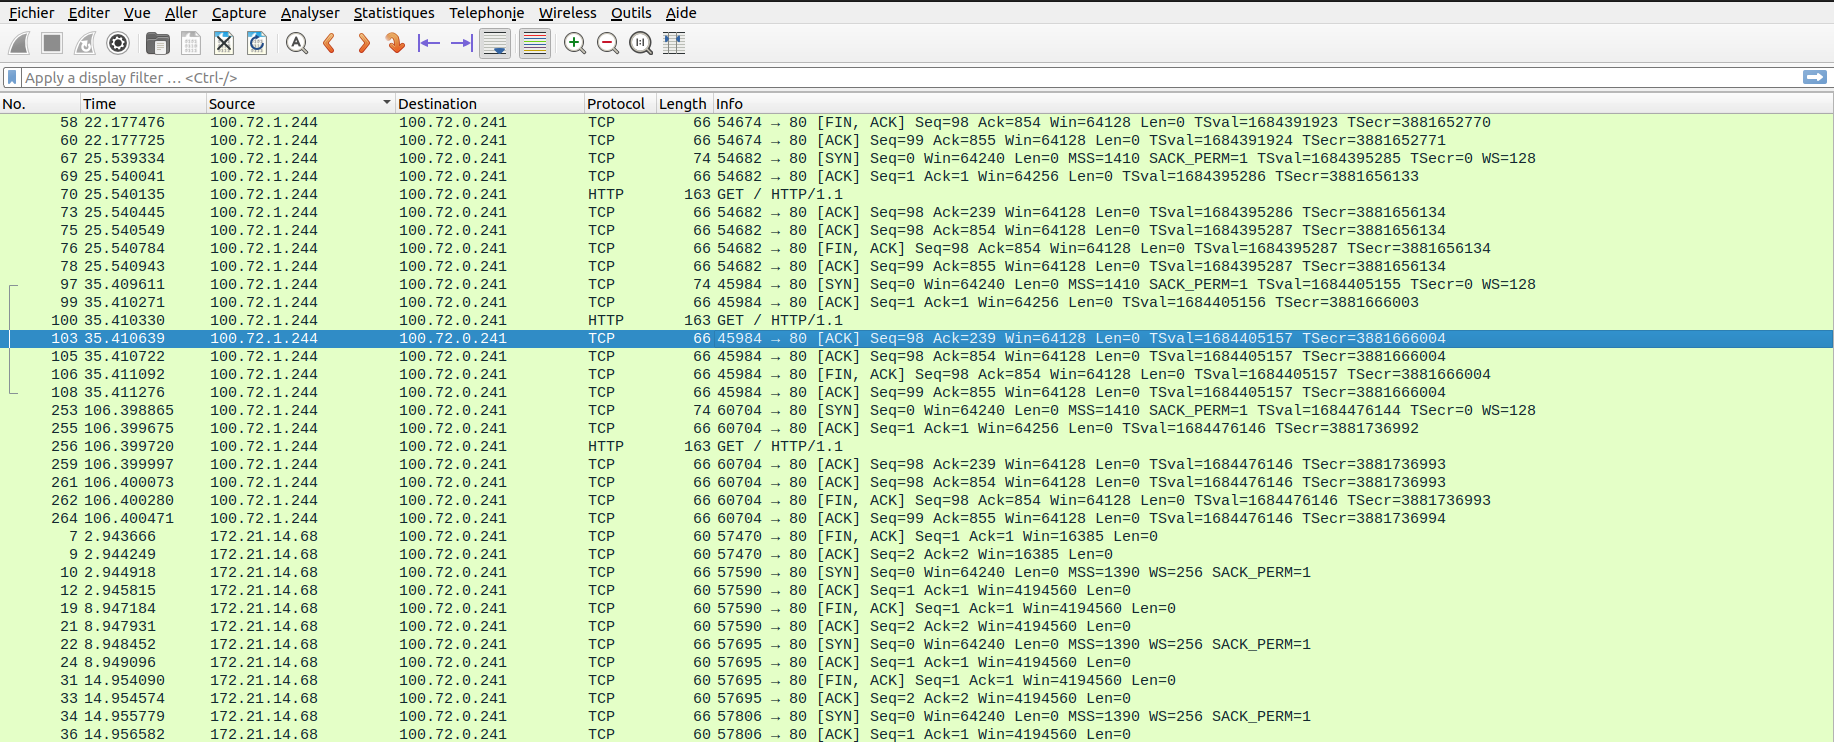The width and height of the screenshot is (1834, 742).
Task: Open the Editer menu
Action: coord(89,13)
